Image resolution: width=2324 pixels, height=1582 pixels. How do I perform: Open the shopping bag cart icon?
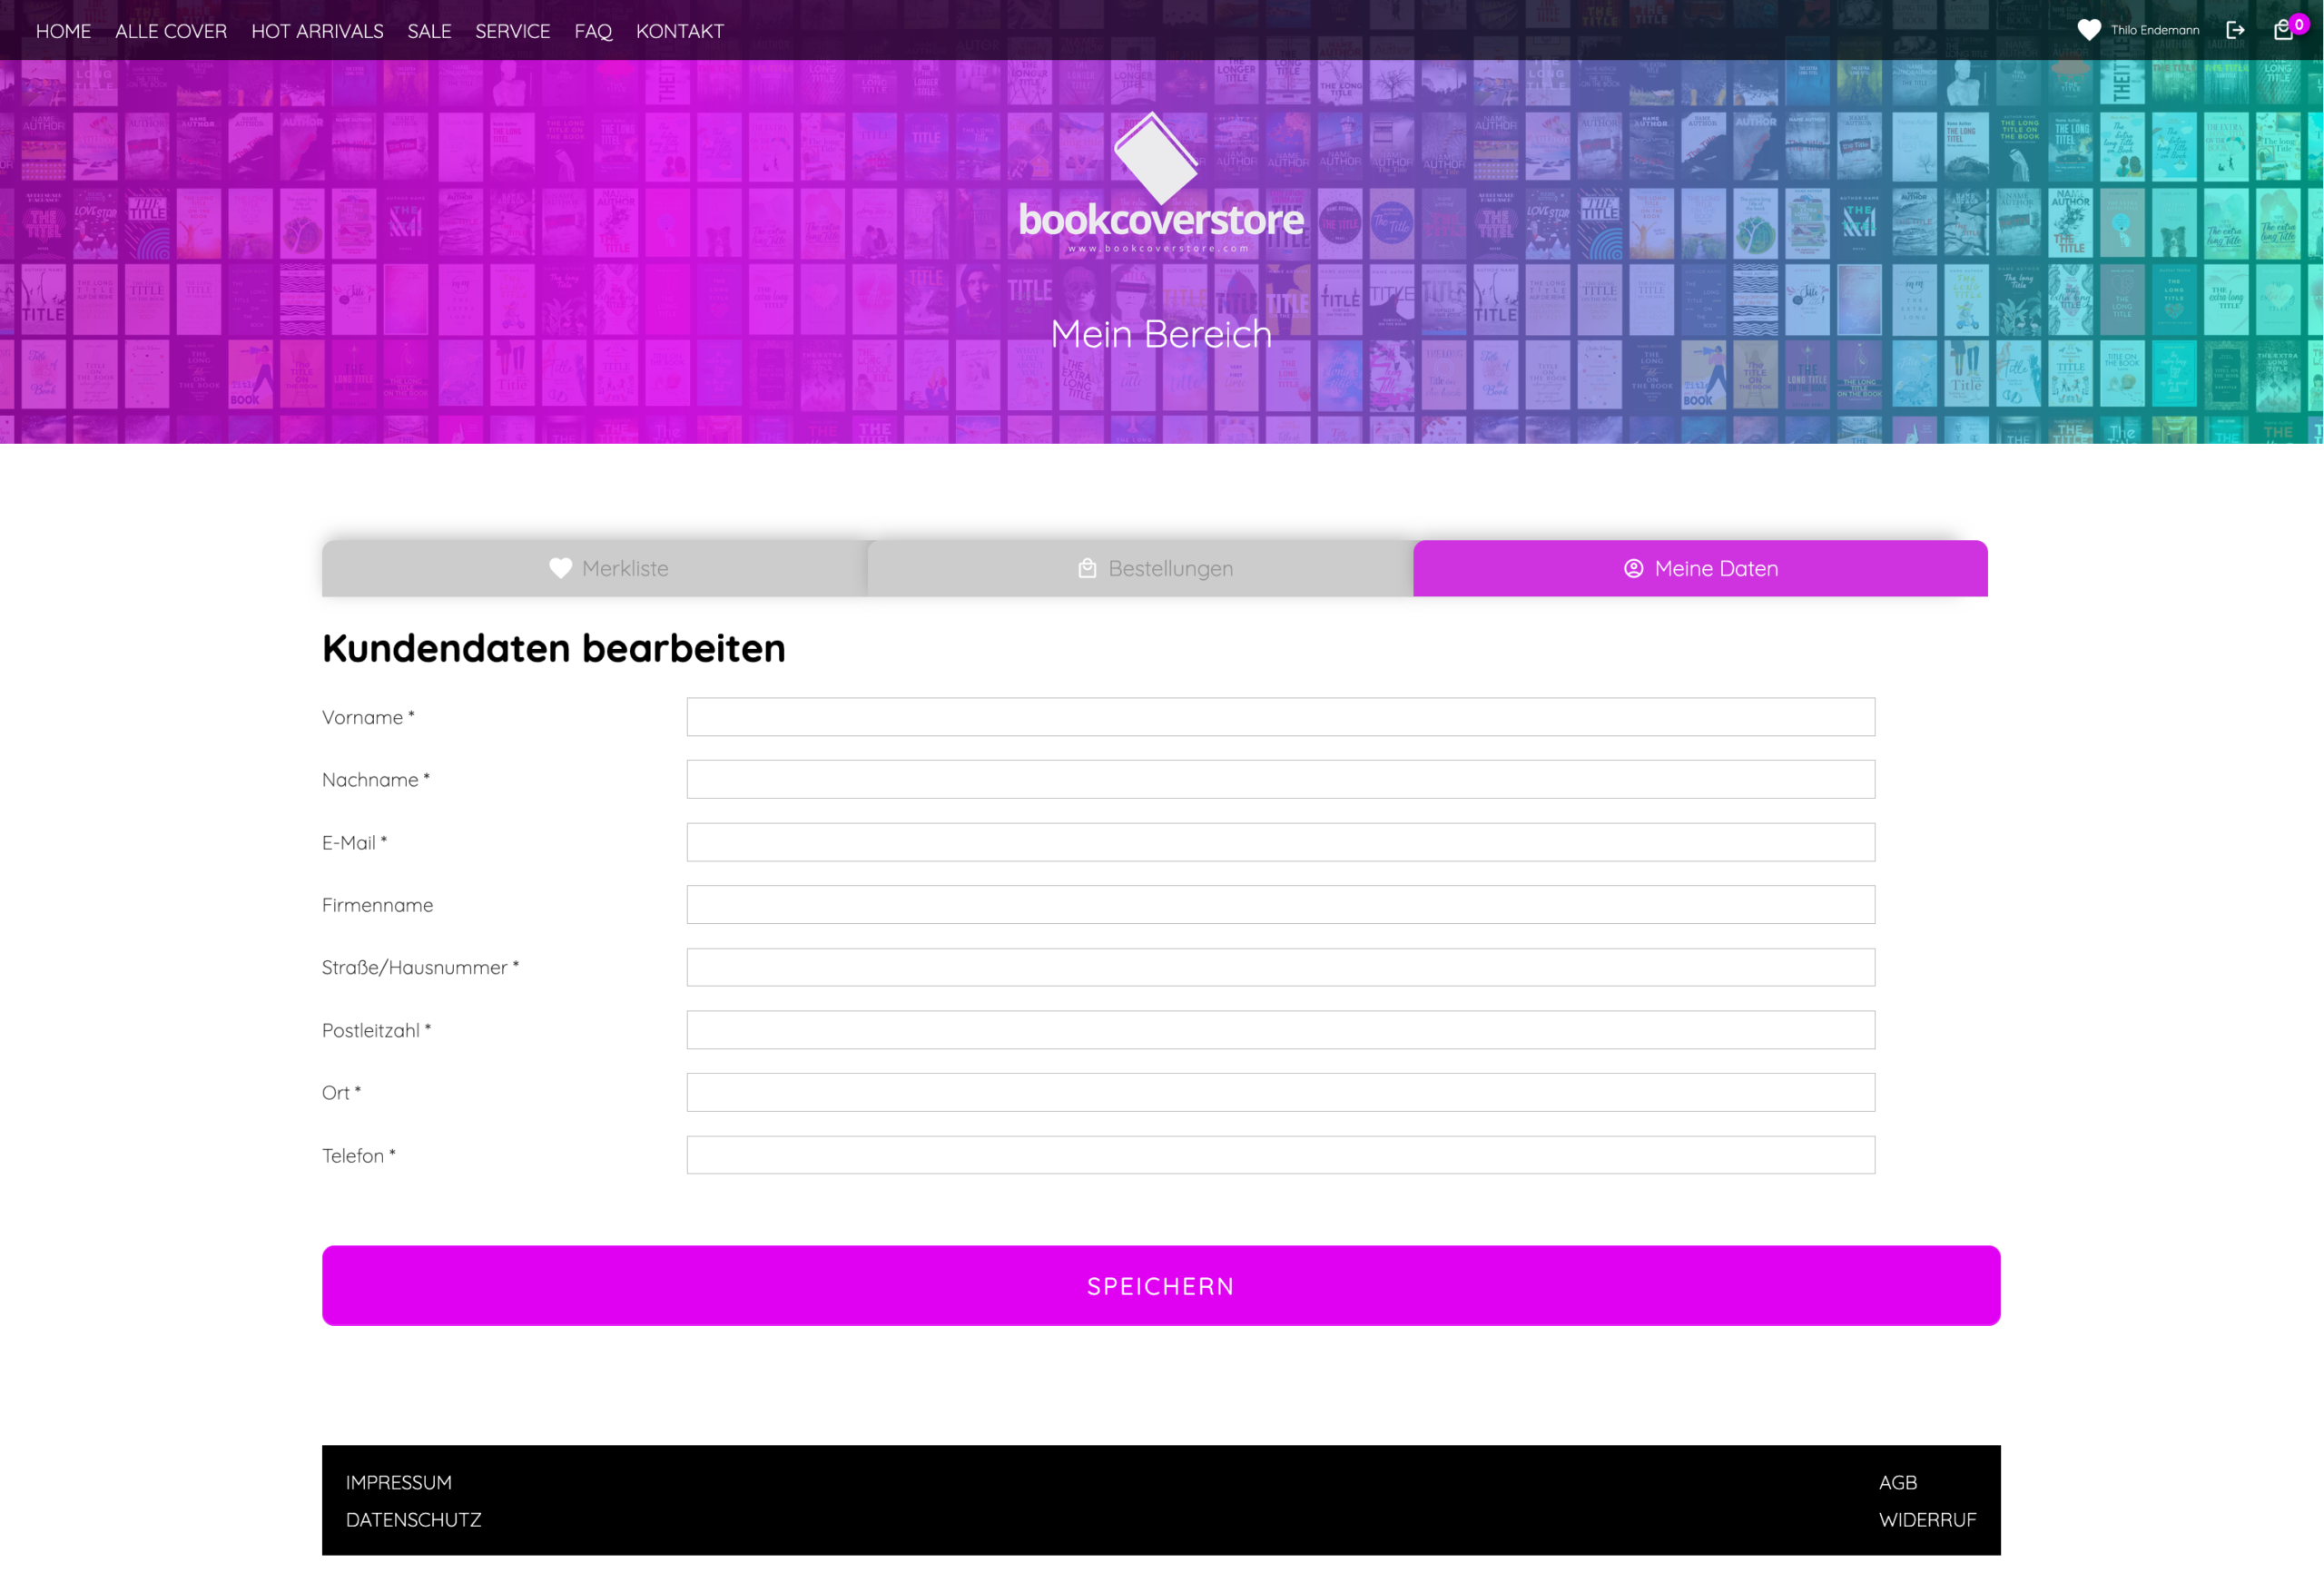click(2283, 31)
